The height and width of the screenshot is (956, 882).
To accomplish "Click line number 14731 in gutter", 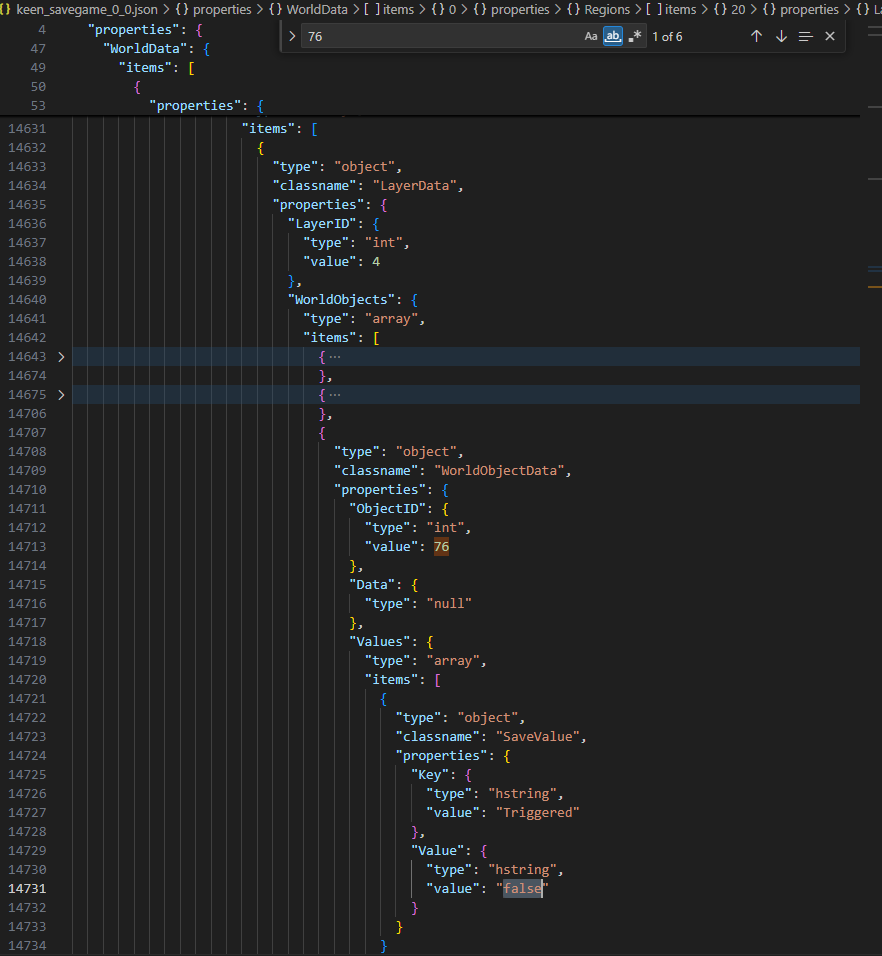I will pyautogui.click(x=27, y=889).
